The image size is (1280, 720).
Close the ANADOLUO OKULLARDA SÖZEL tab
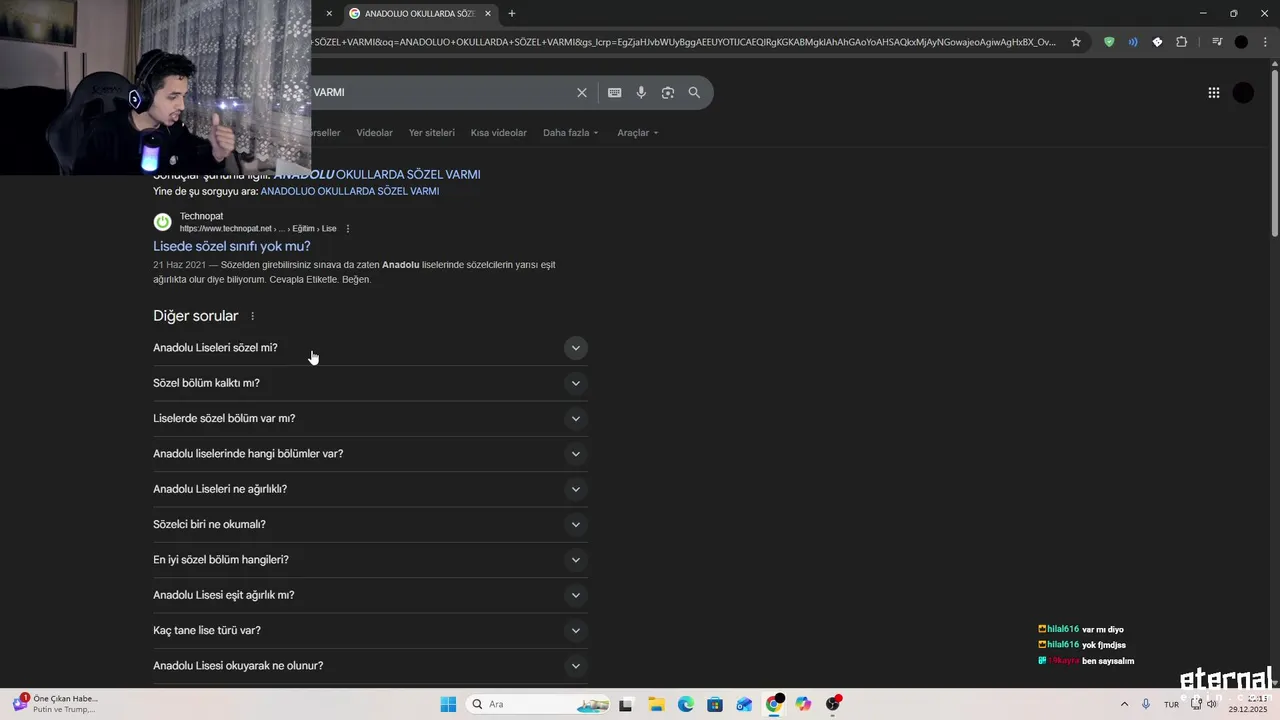(488, 13)
